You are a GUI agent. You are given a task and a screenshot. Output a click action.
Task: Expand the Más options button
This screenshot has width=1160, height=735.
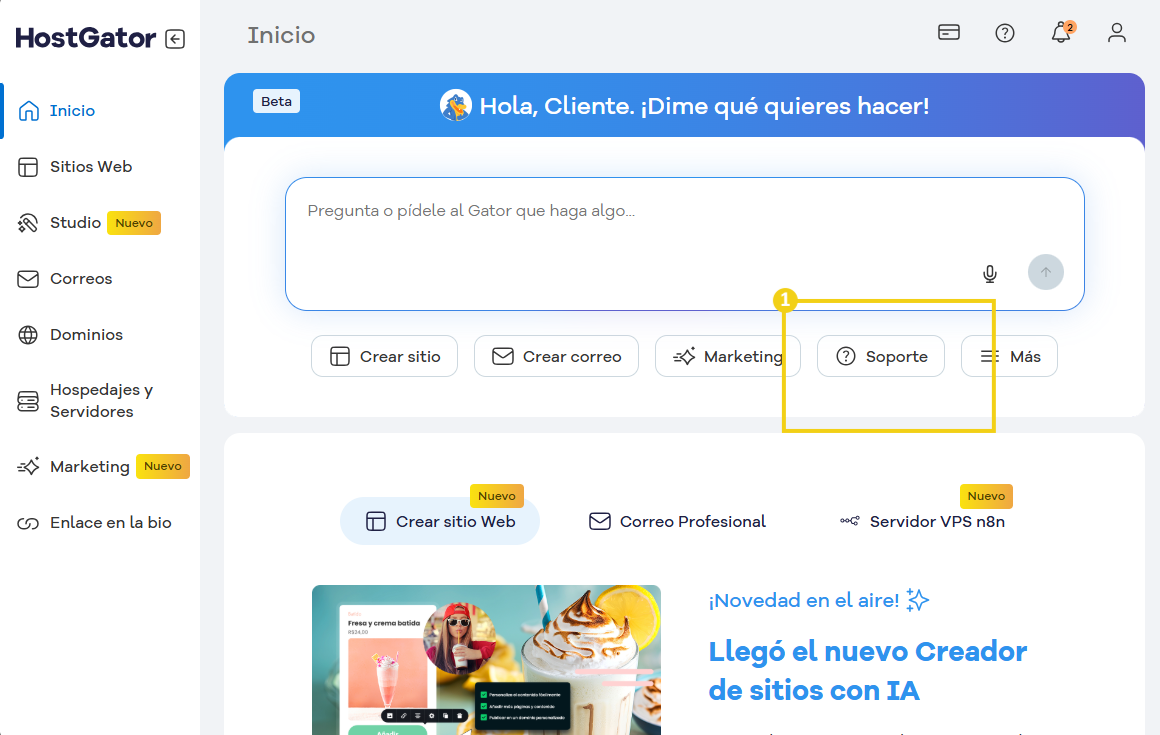1009,357
